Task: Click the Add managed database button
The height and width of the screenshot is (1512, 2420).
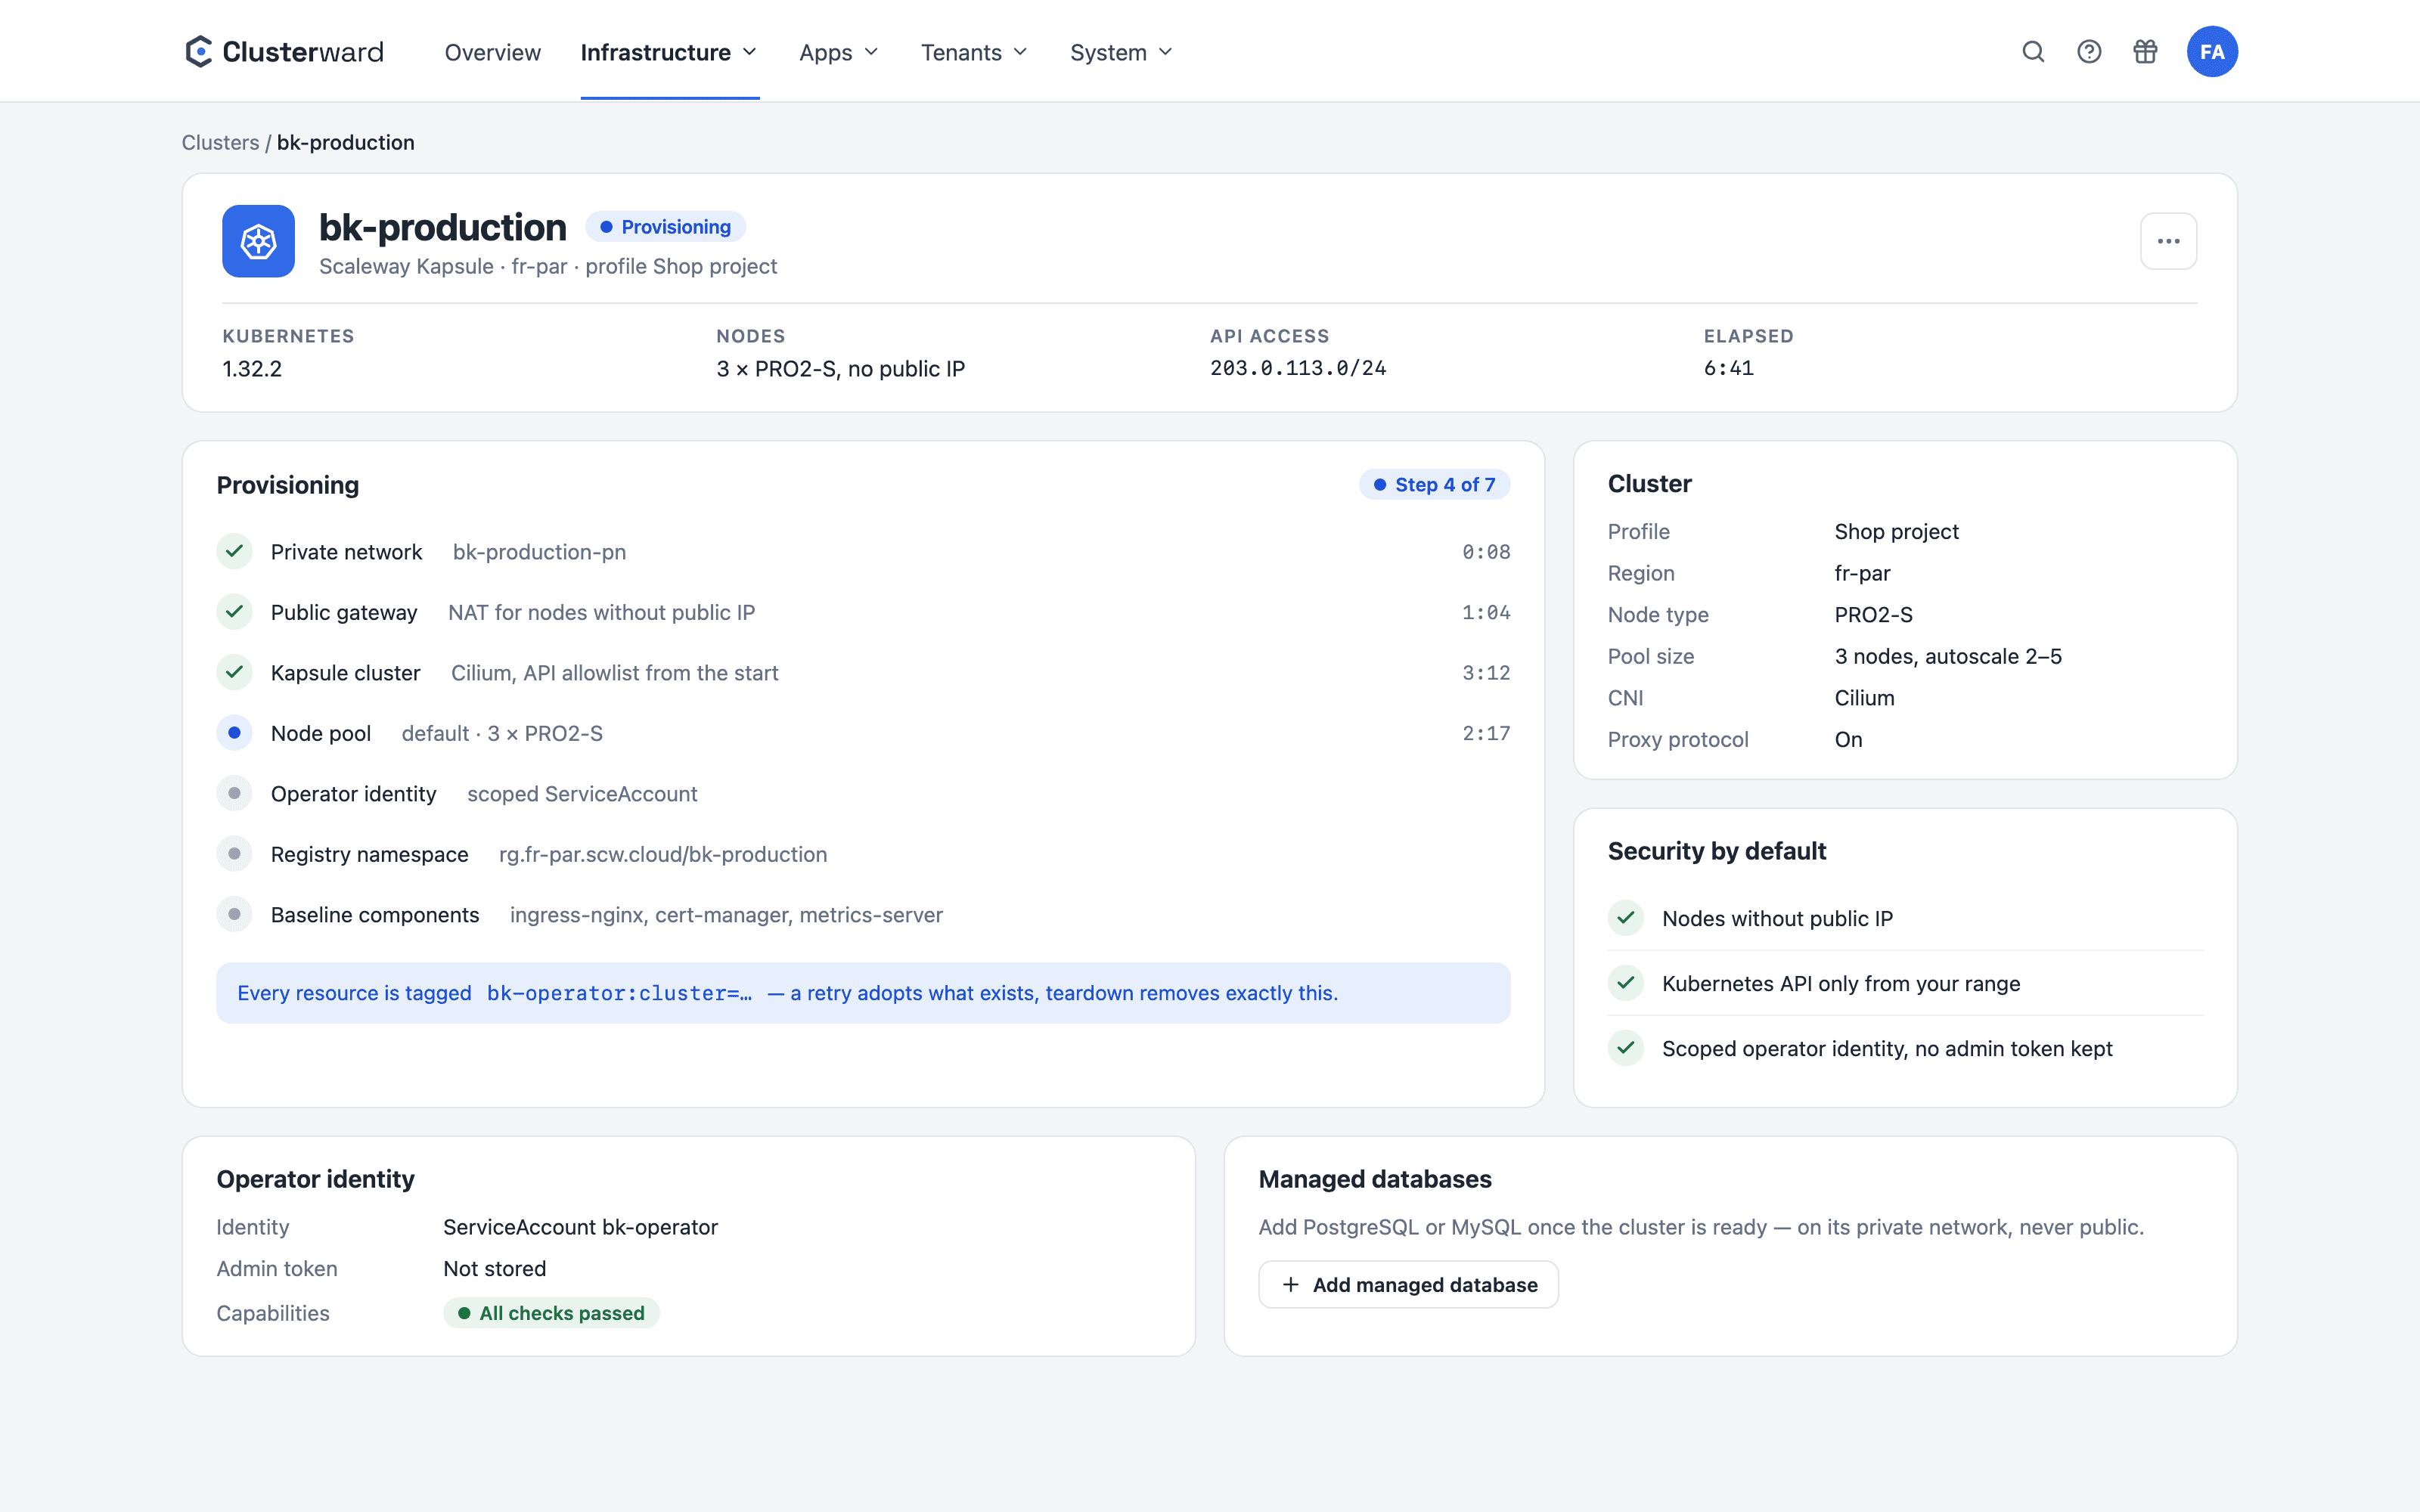Action: point(1408,1285)
